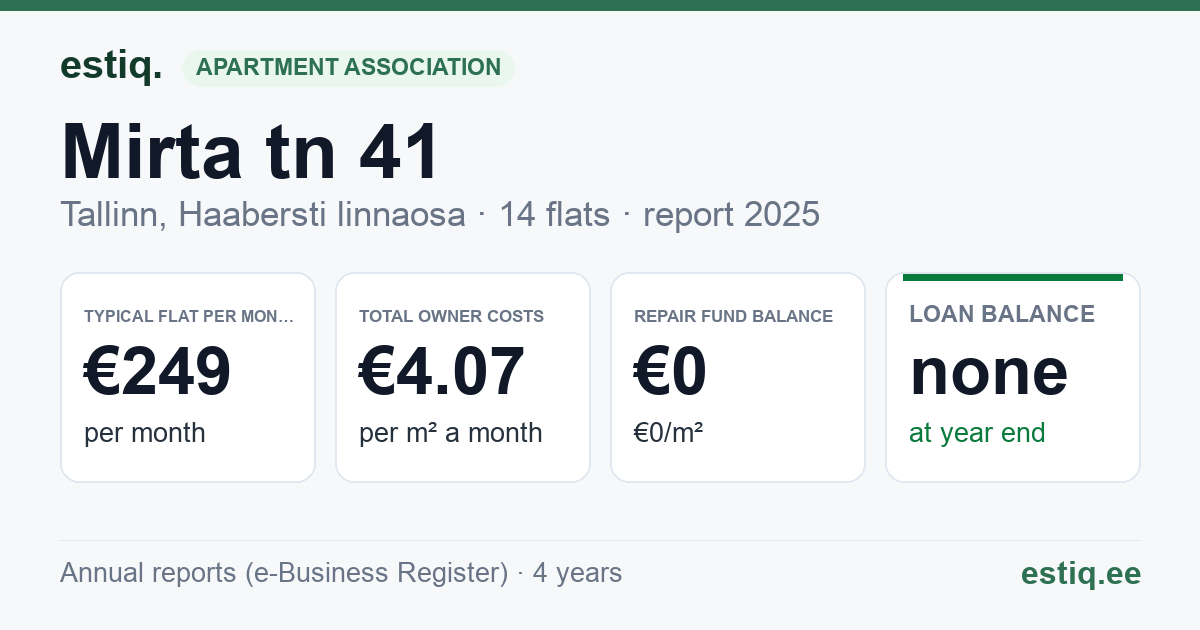Open the Total owner costs card
Viewport: 1200px width, 630px height.
[x=463, y=377]
